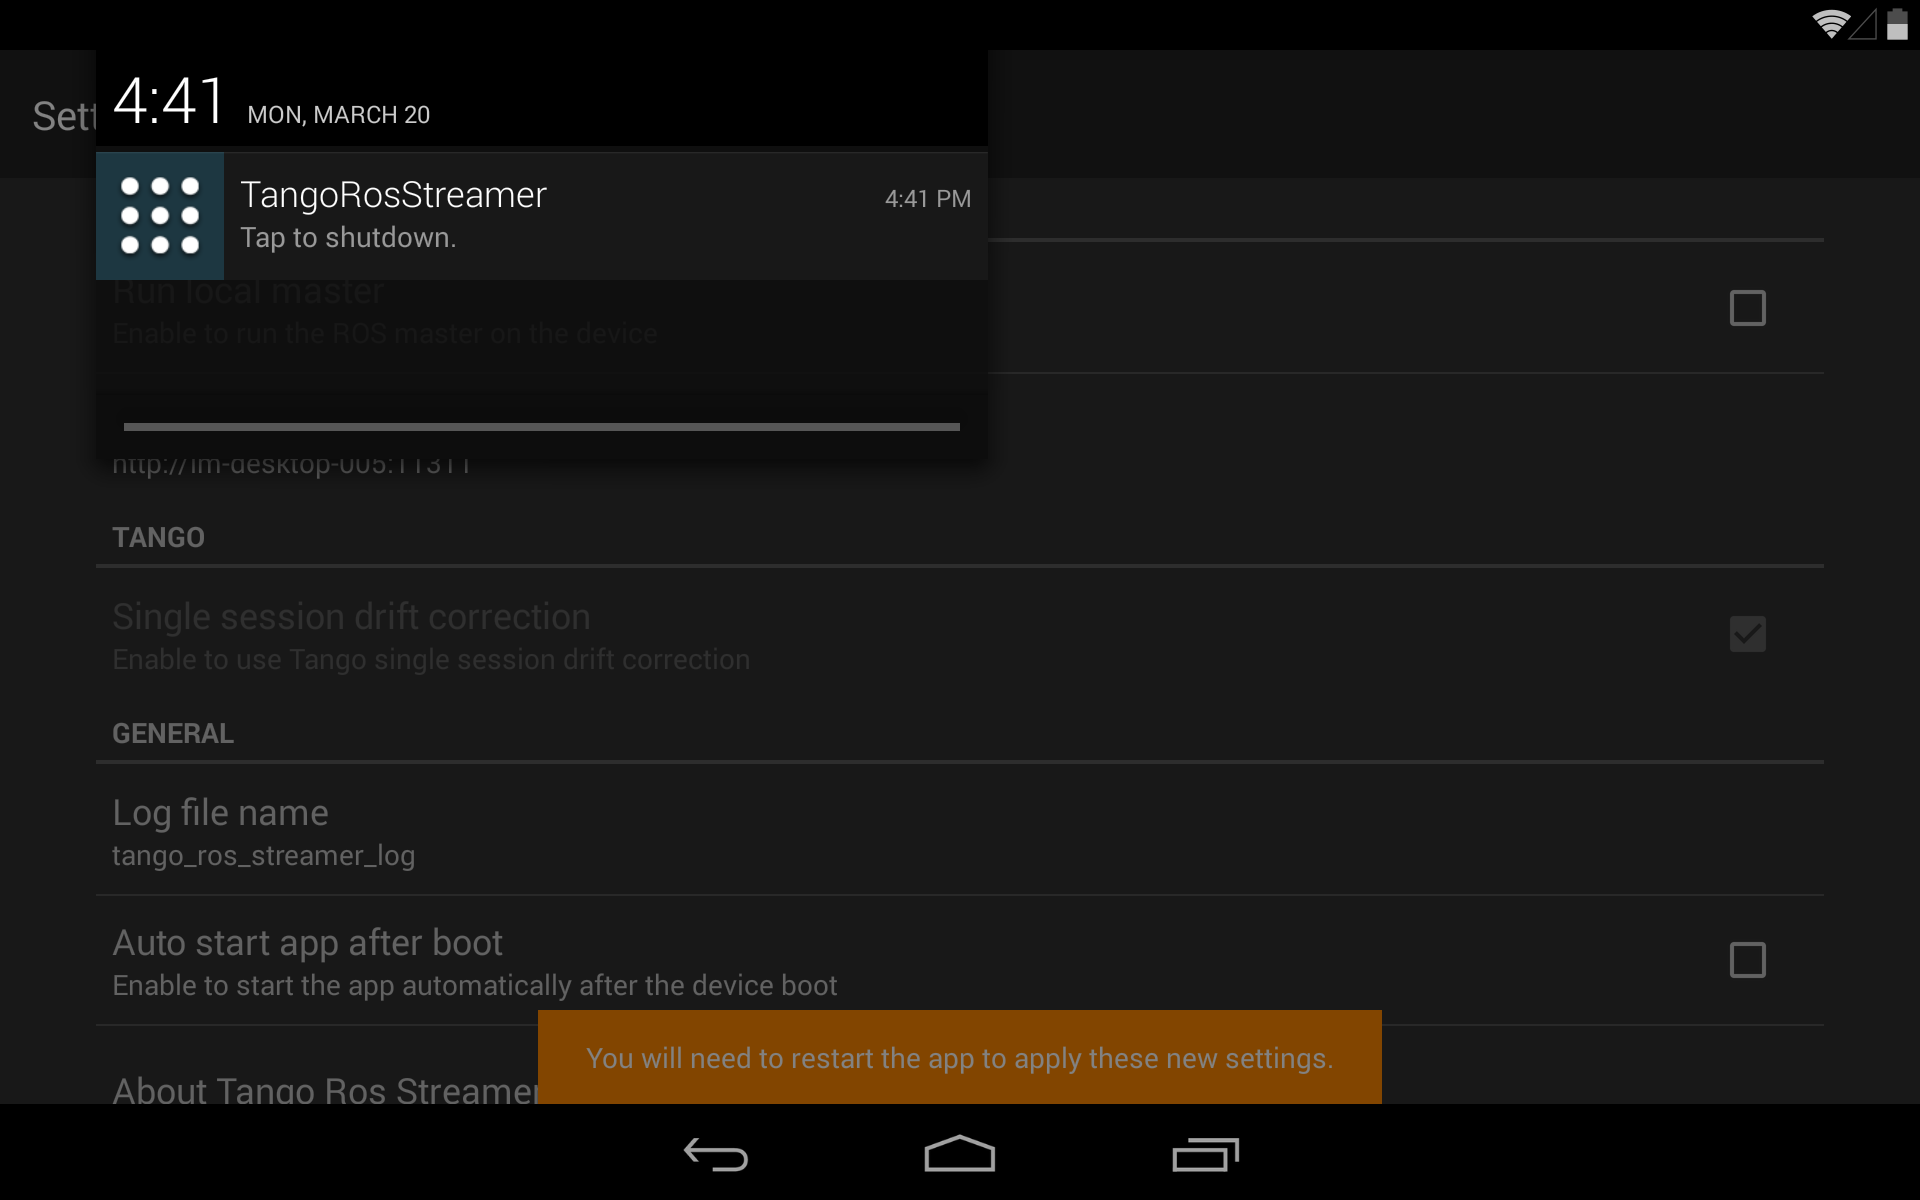The height and width of the screenshot is (1200, 1920).
Task: Tap the Single session drift correction label
Action: point(351,617)
